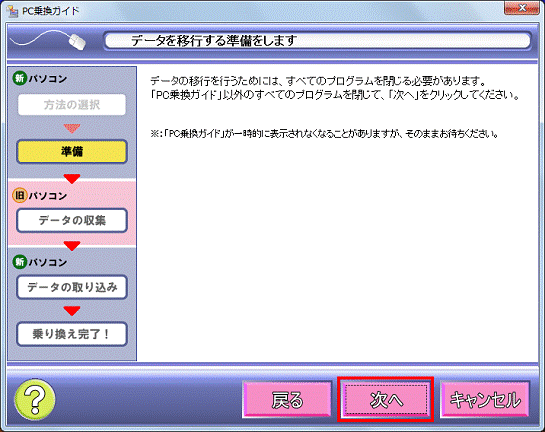
Task: Click the faded arrow below 方法の選択
Action: coord(72,128)
